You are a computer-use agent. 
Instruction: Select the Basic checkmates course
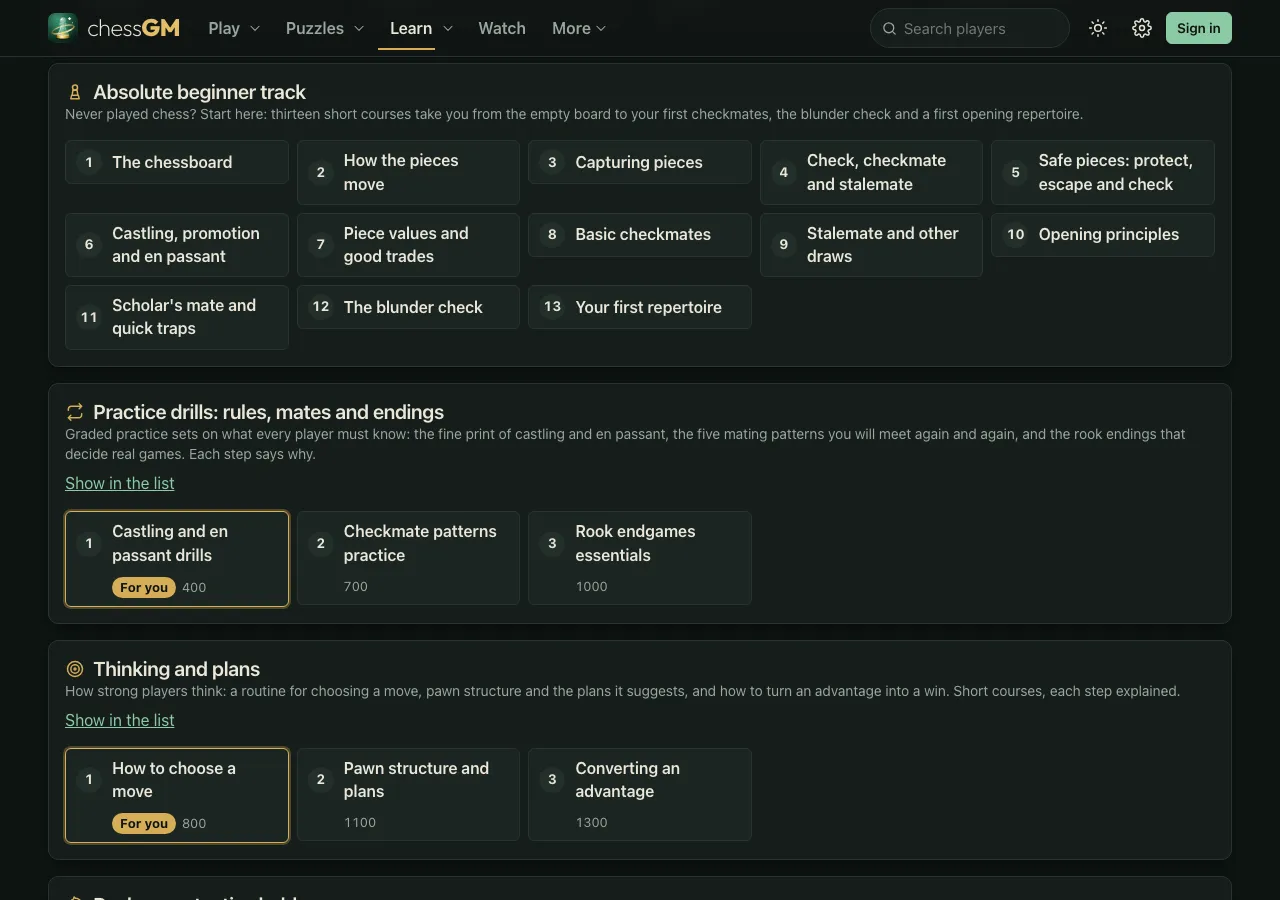(x=640, y=235)
